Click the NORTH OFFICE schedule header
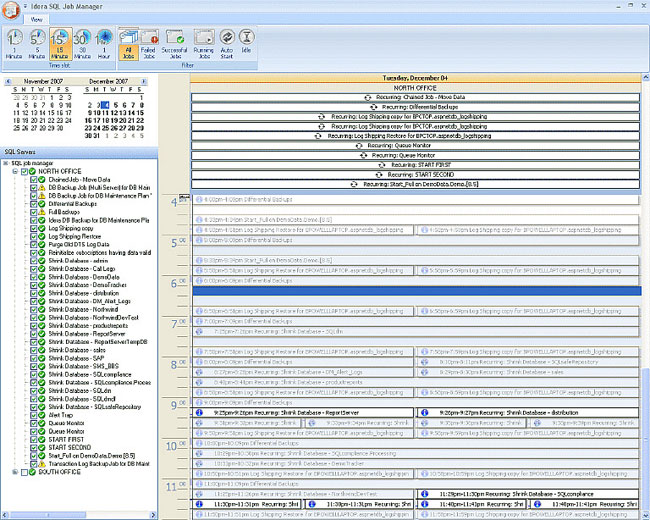This screenshot has height=520, width=650. [415, 88]
